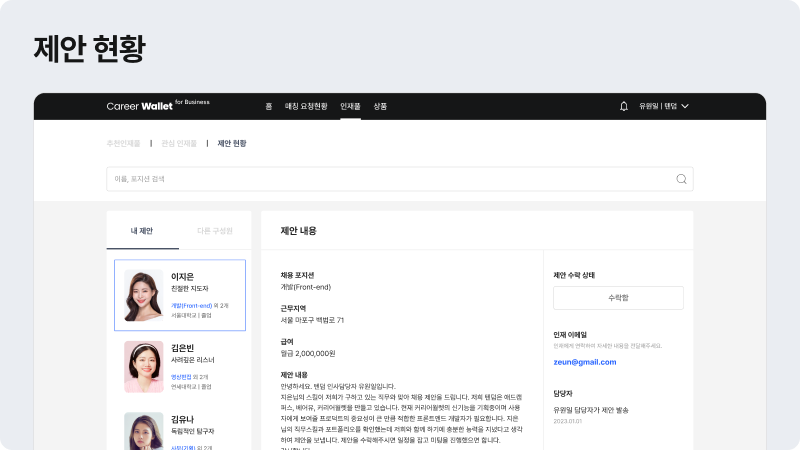Click the 개발(Front-end) position value
Screen dimensions: 800x450
tap(306, 287)
